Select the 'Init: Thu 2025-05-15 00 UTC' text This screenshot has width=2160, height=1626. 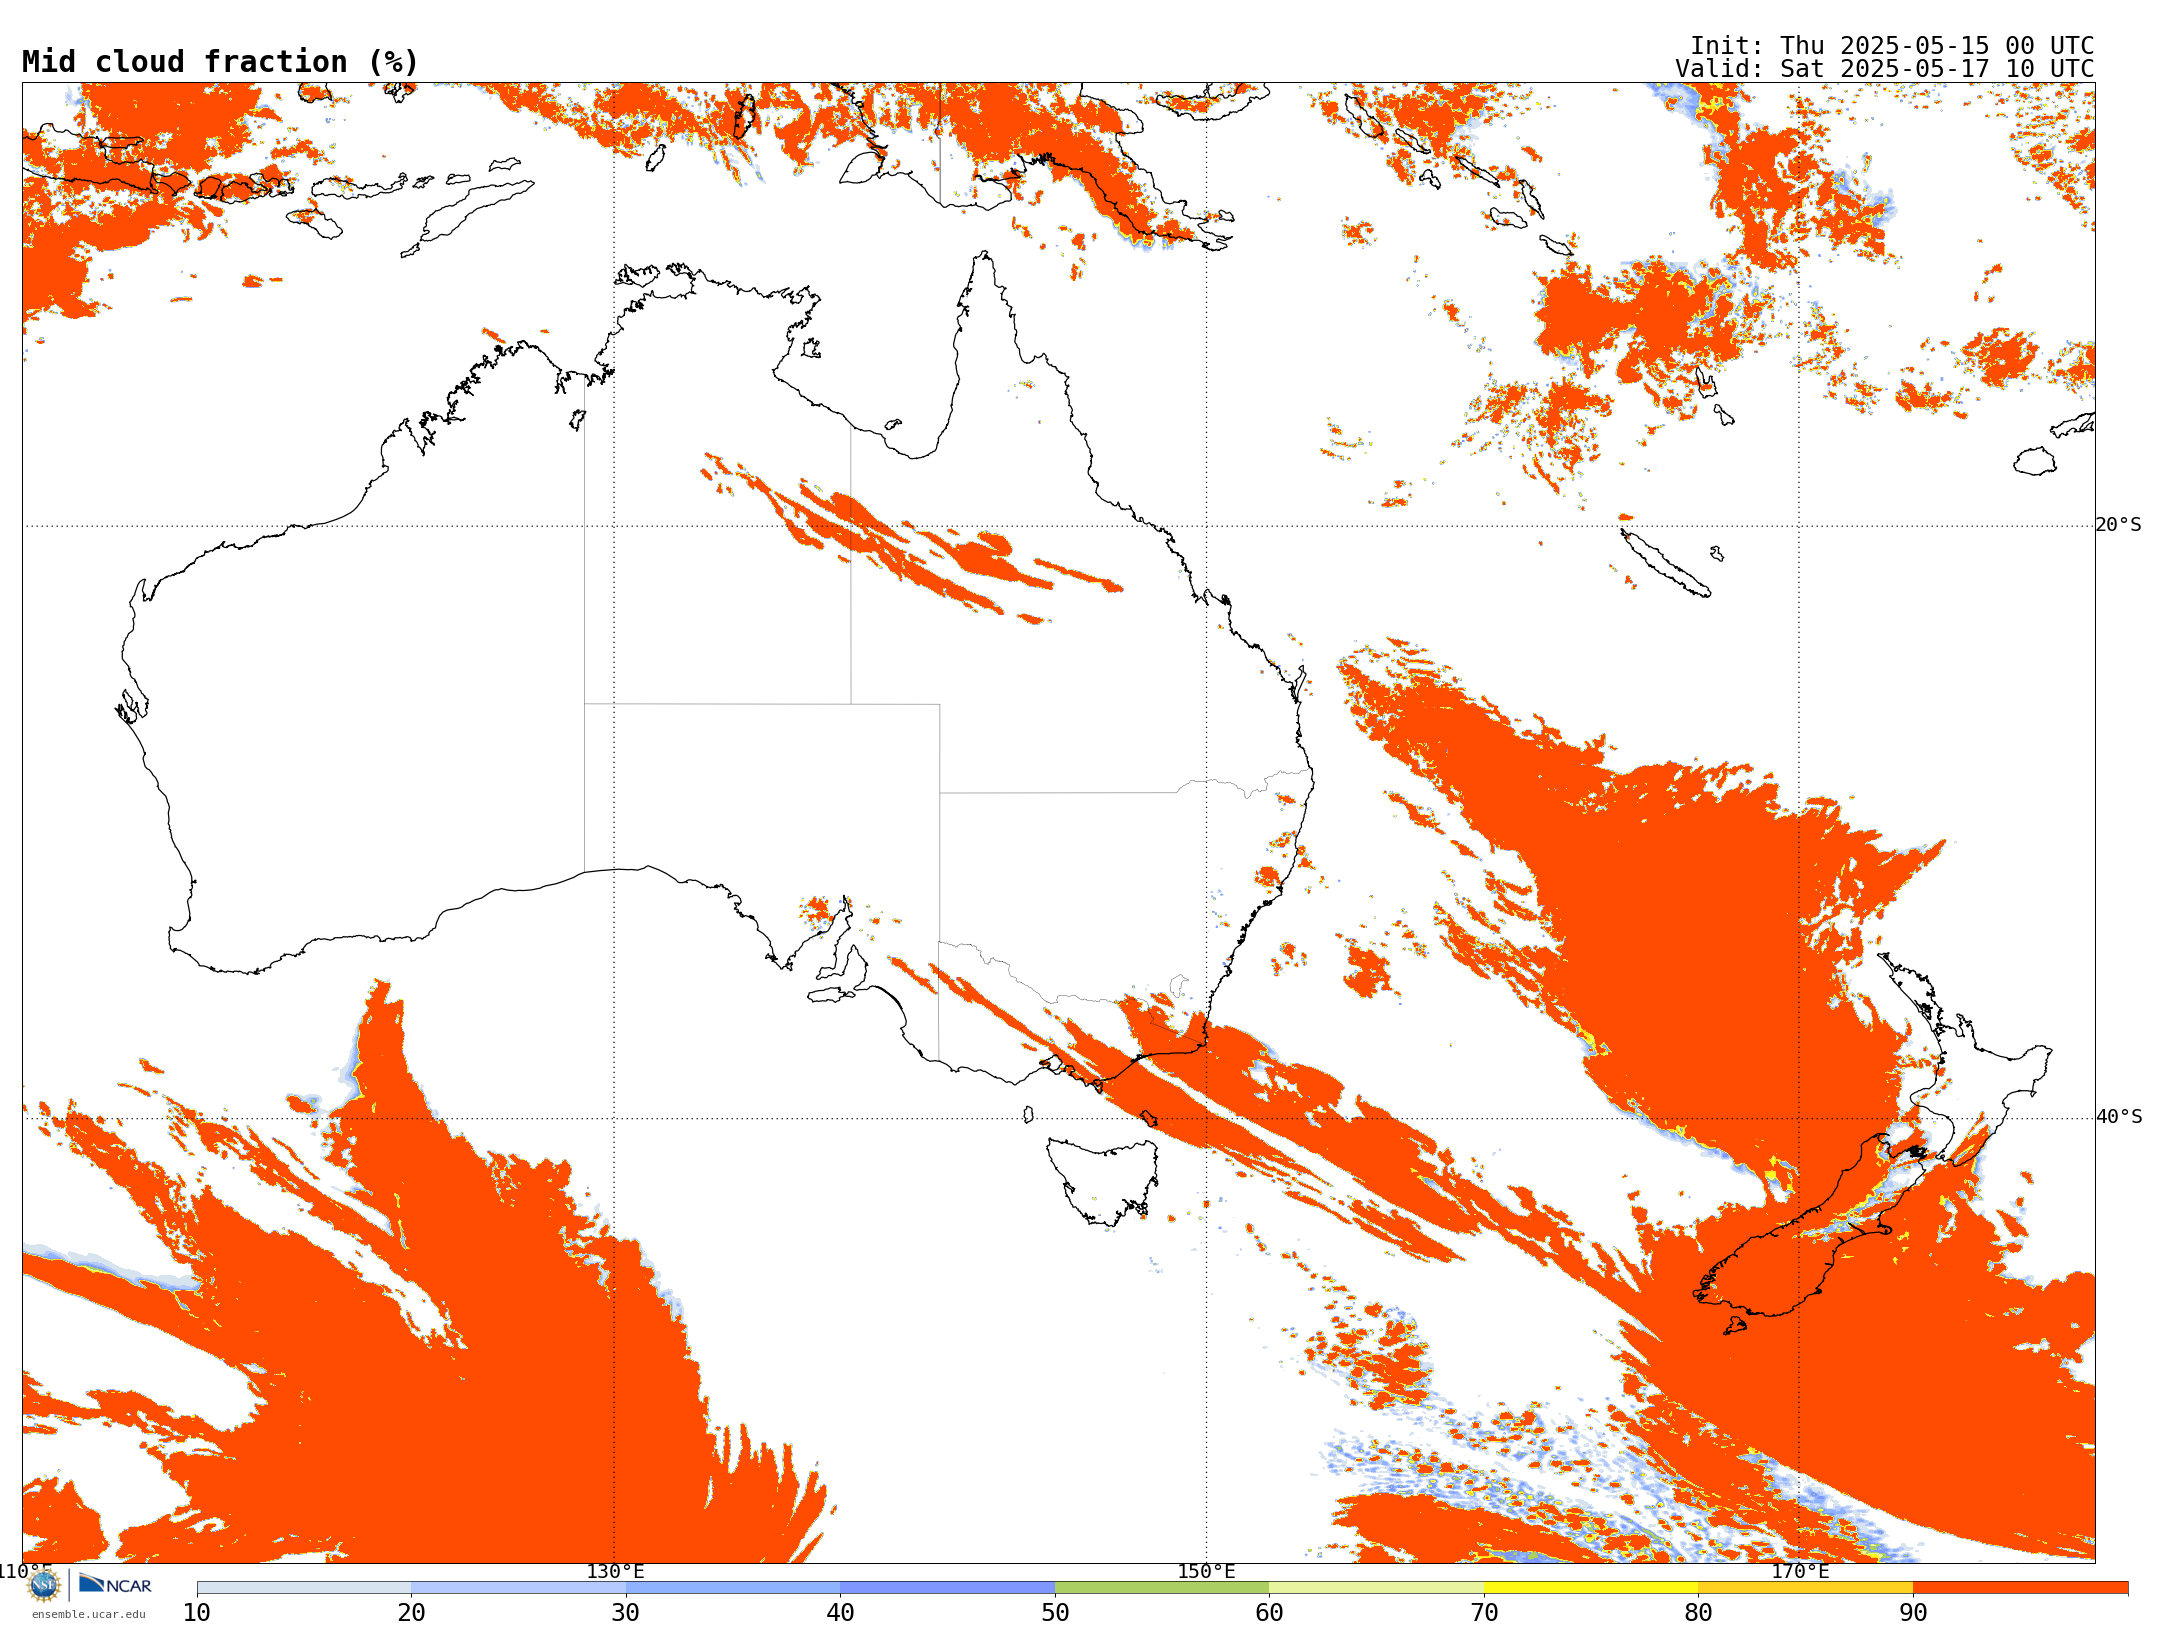pos(1892,46)
